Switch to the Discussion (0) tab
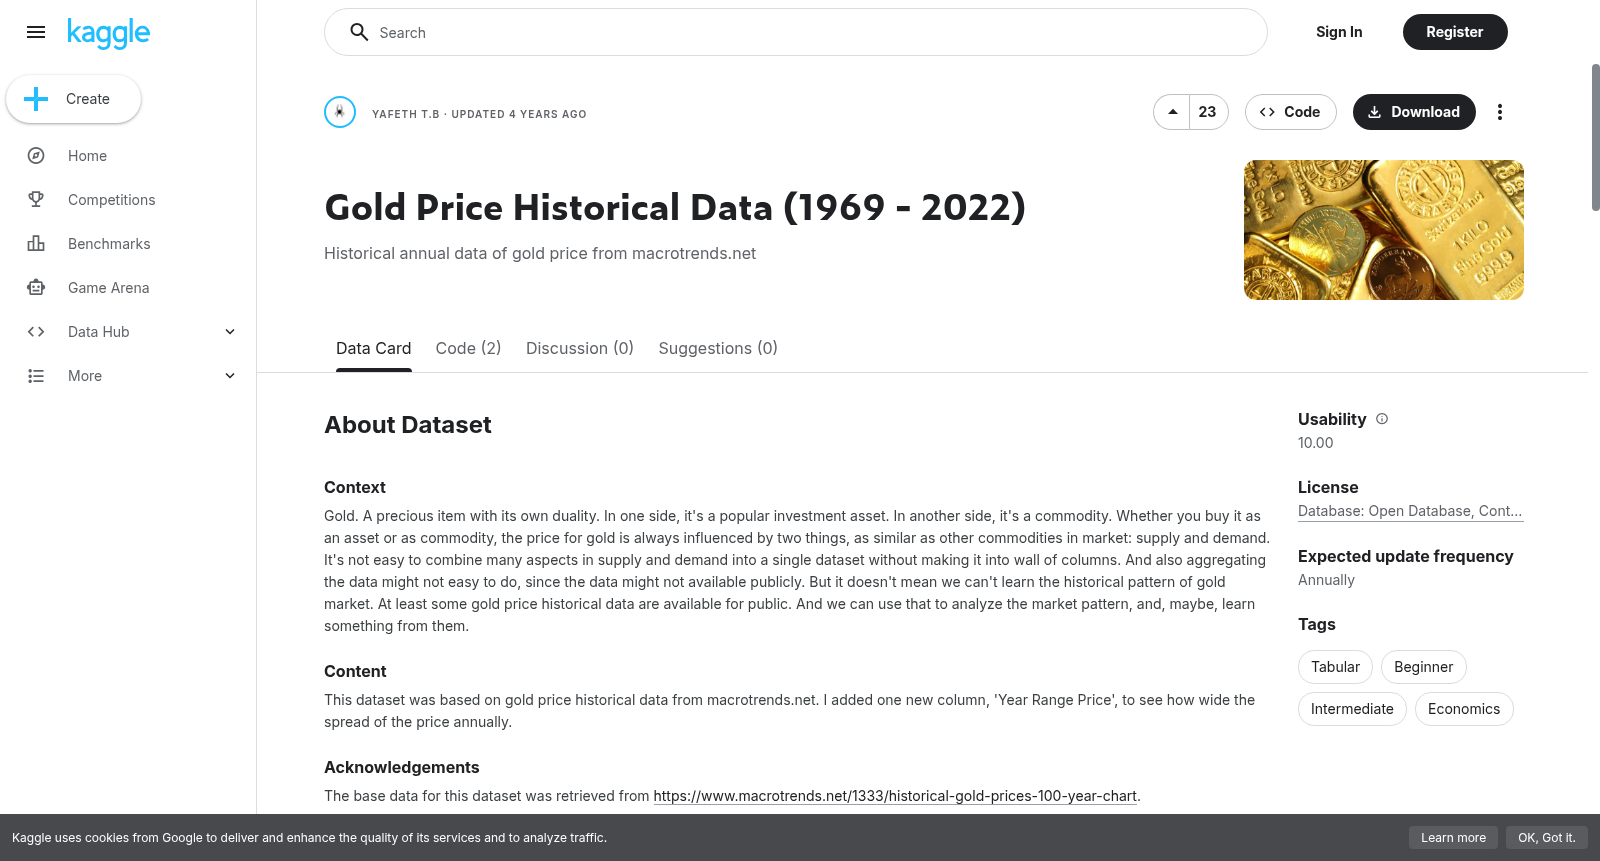The image size is (1600, 861). point(580,348)
